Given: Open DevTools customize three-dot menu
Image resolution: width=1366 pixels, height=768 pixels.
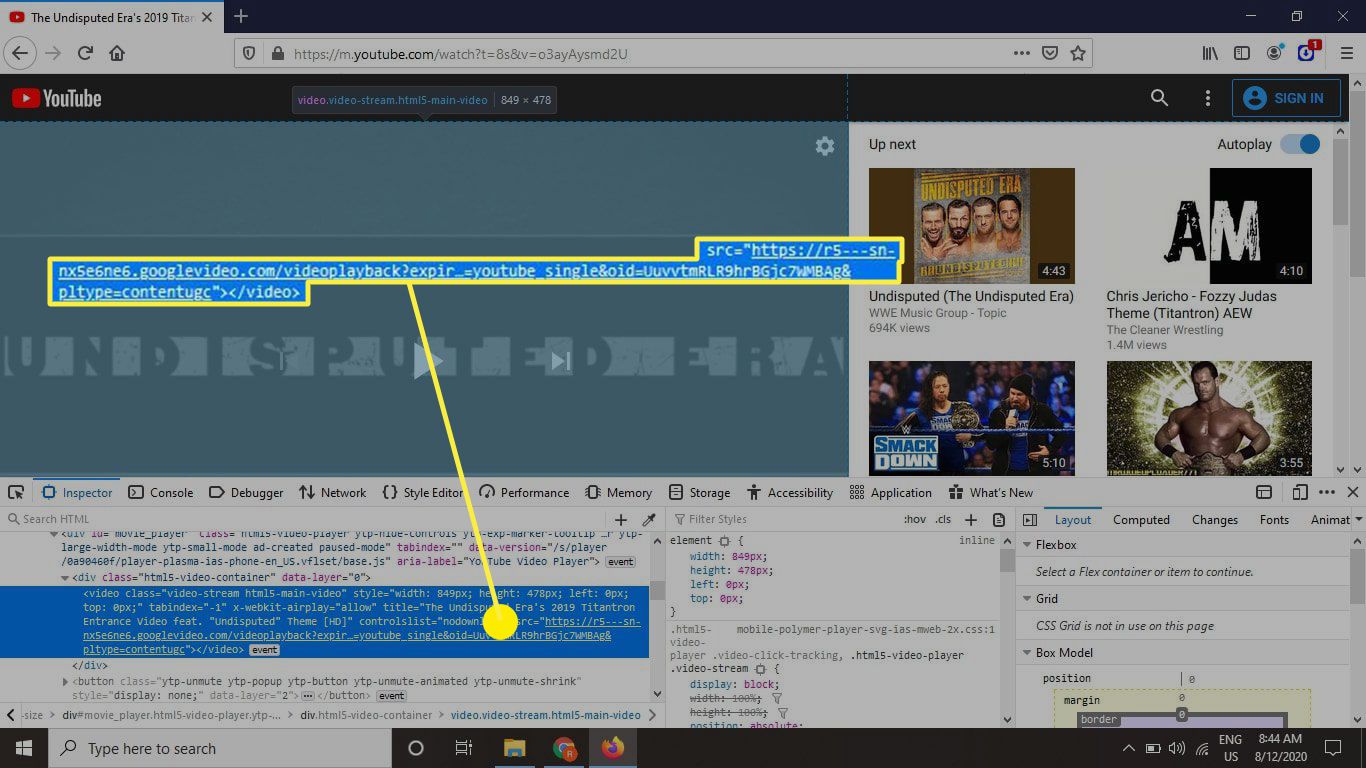Looking at the screenshot, I should point(1327,492).
